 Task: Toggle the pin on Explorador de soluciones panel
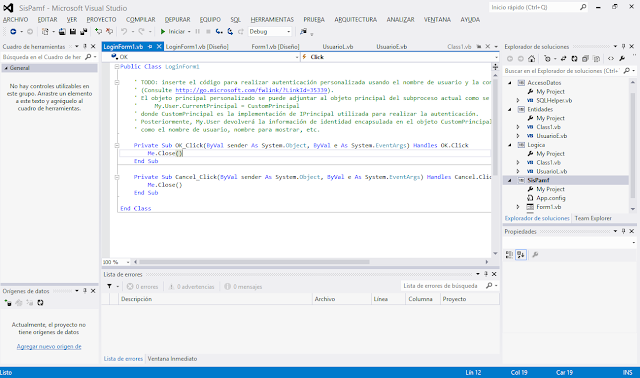click(623, 47)
